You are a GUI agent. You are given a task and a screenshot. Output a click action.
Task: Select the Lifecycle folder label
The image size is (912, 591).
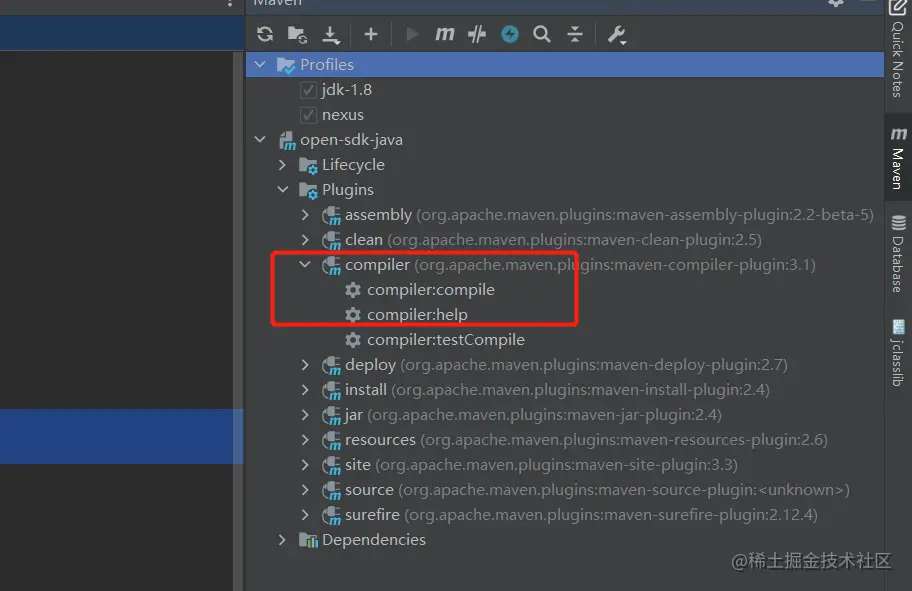(353, 165)
